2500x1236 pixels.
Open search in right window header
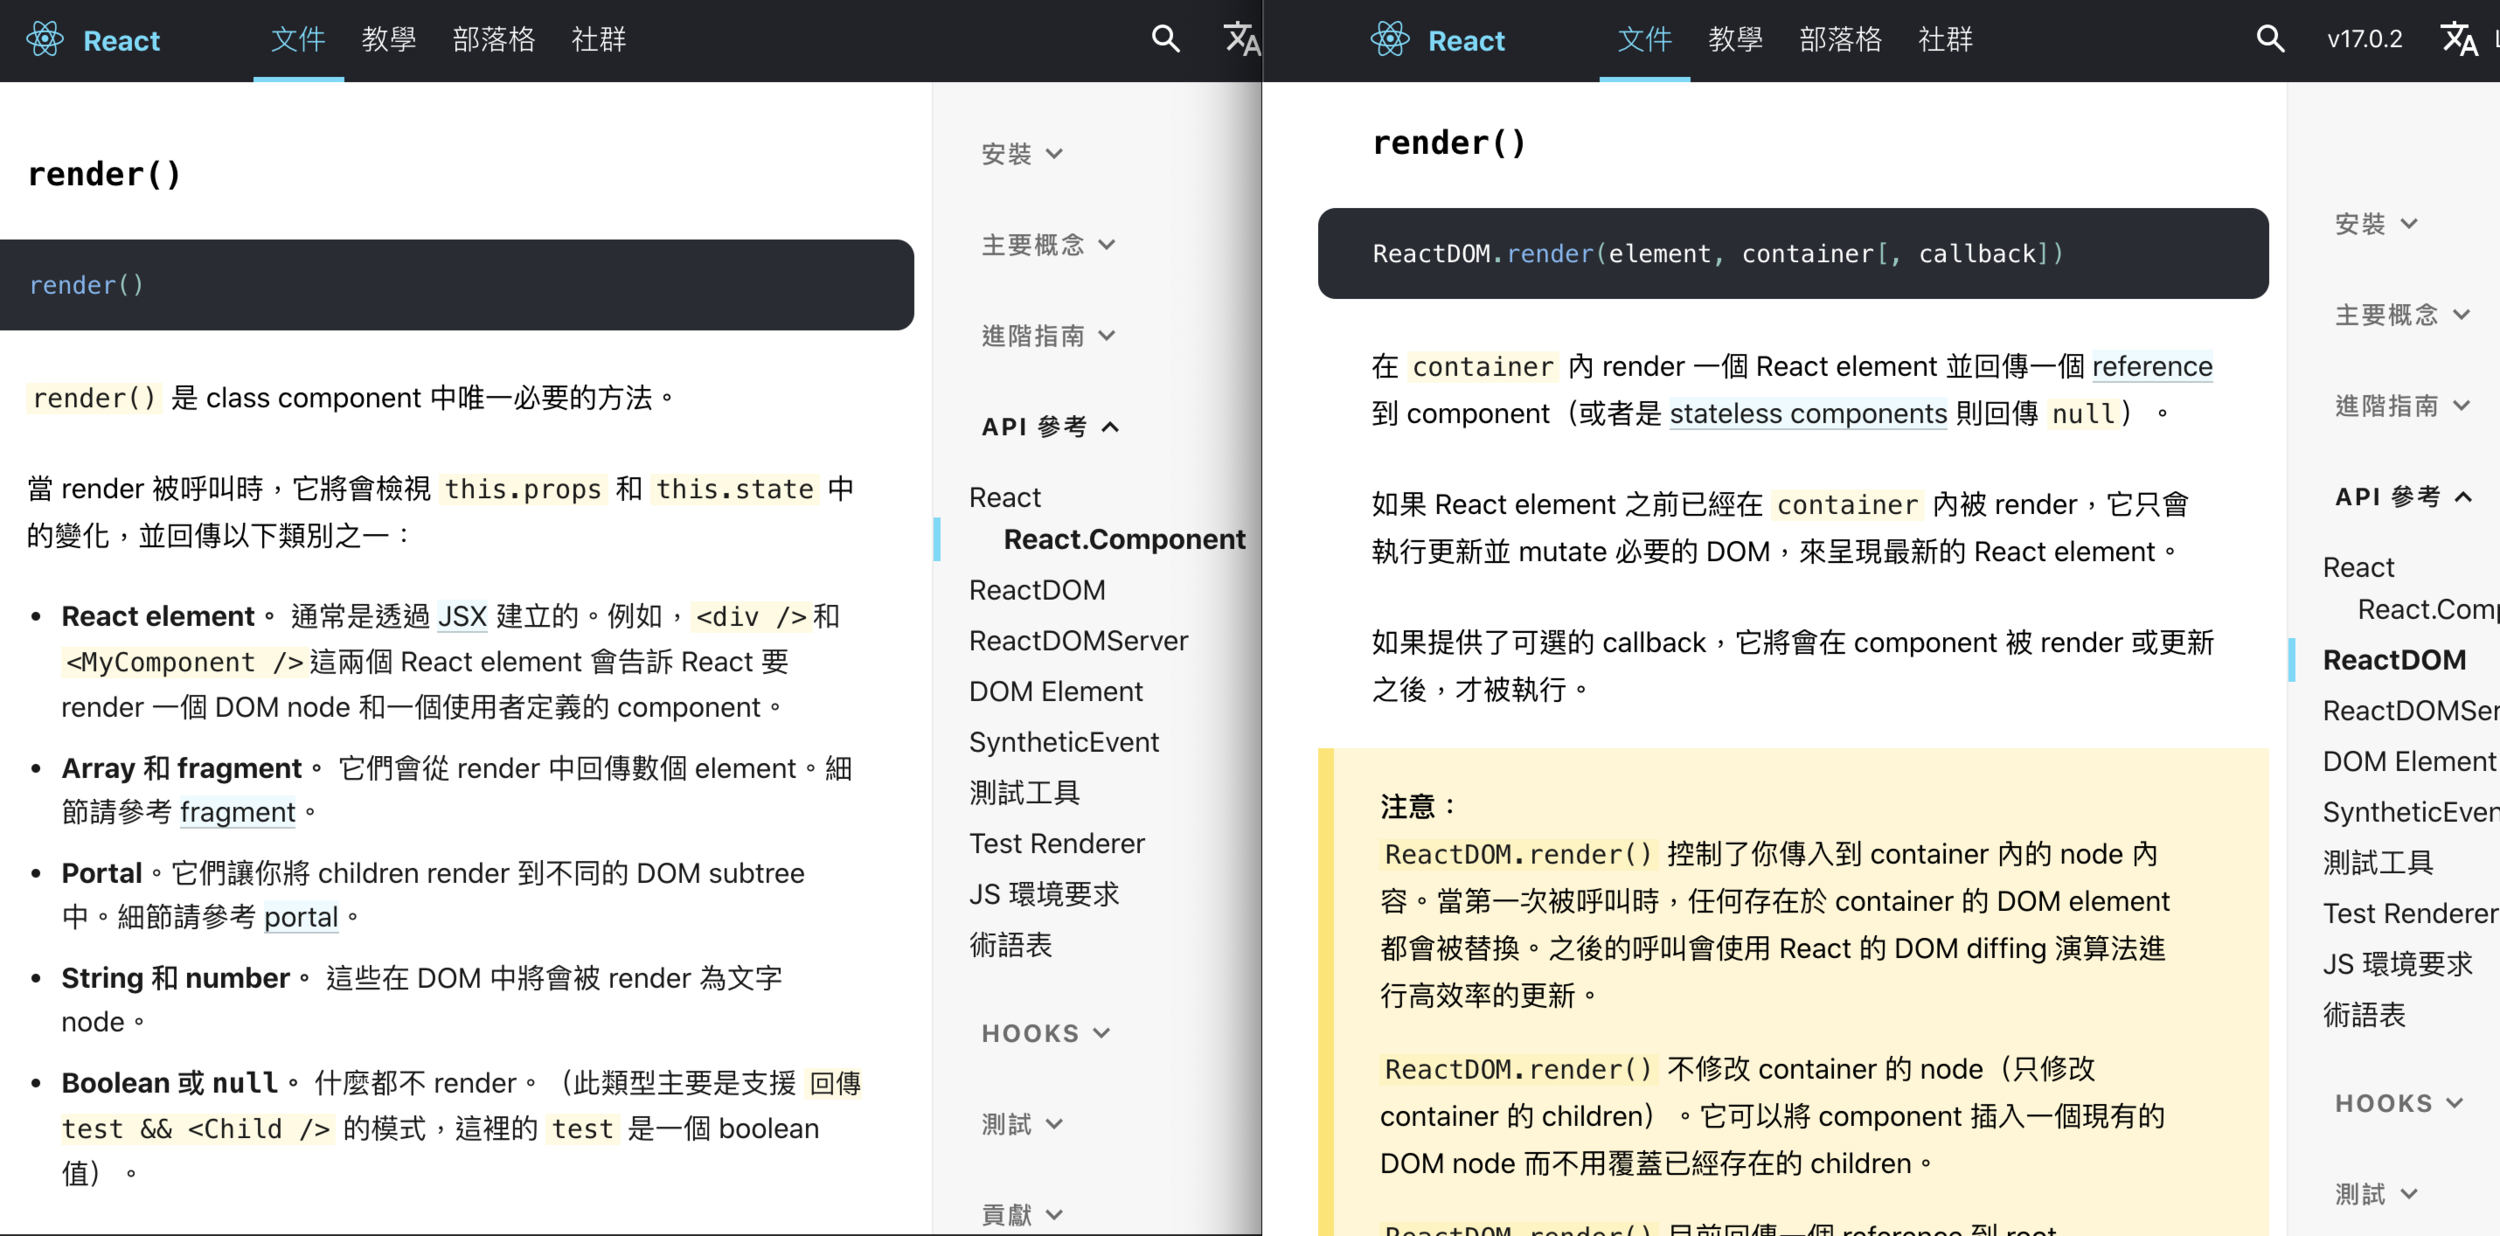tap(2270, 40)
